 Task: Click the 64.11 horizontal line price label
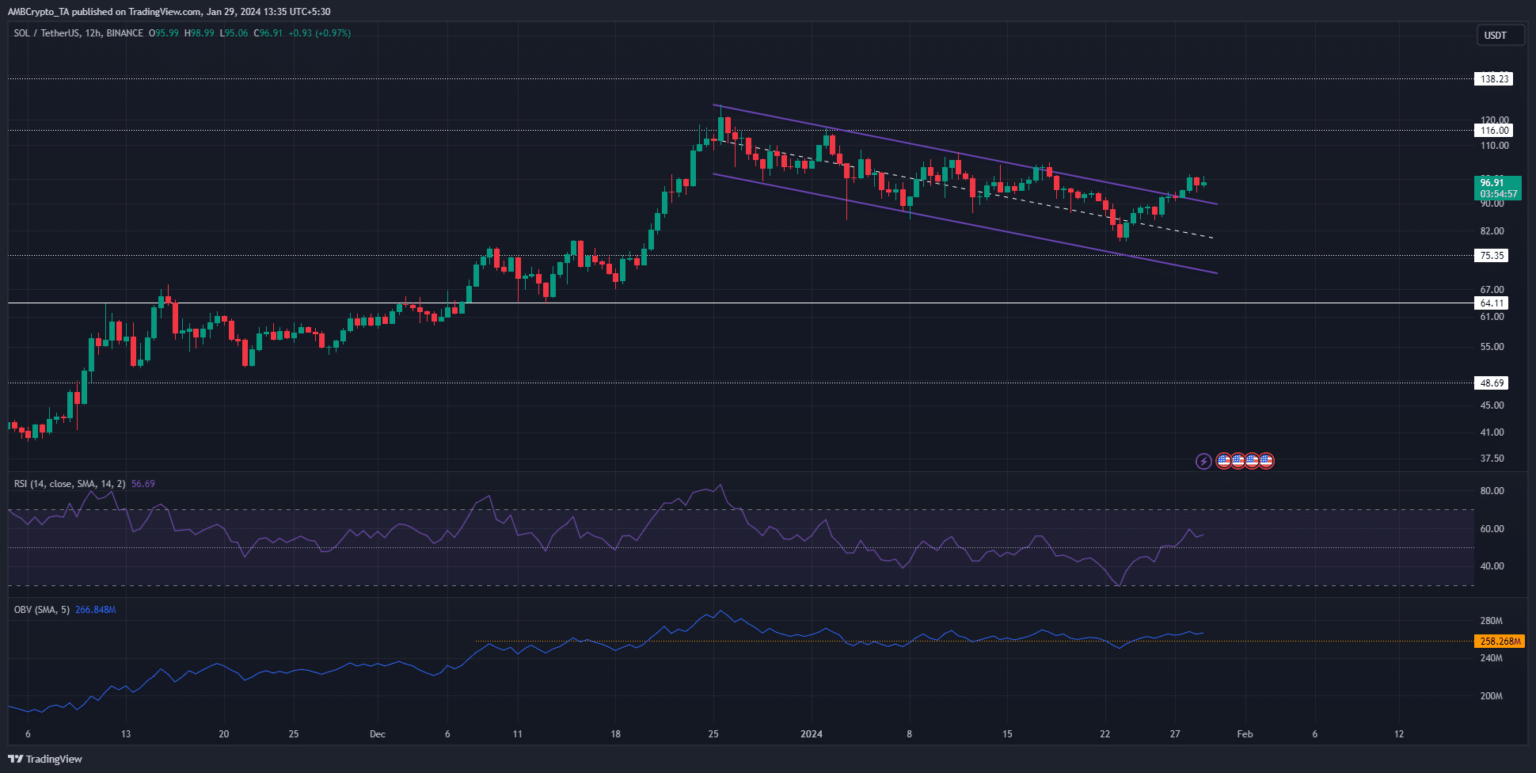click(x=1491, y=303)
